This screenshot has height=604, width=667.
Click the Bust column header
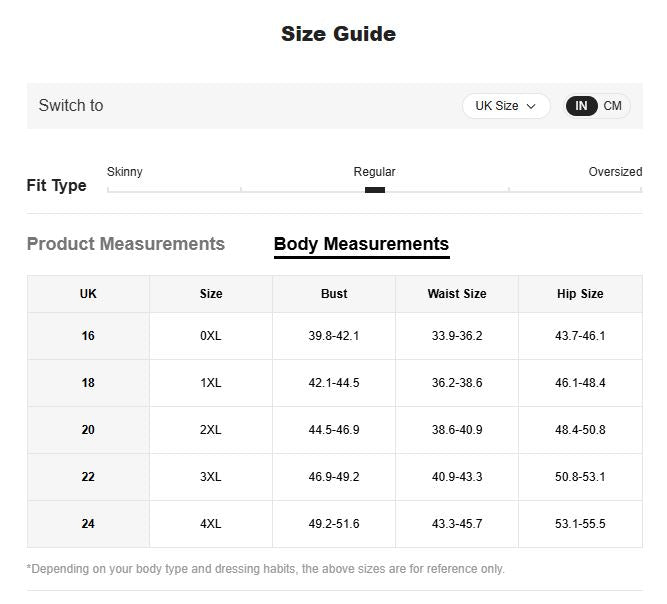[x=334, y=294]
